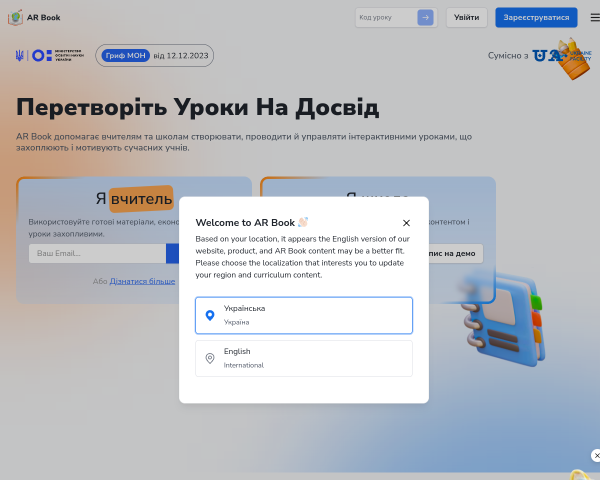Open the Дізнатися більше link
Screen dimensions: 600x480
pyautogui.click(x=142, y=281)
